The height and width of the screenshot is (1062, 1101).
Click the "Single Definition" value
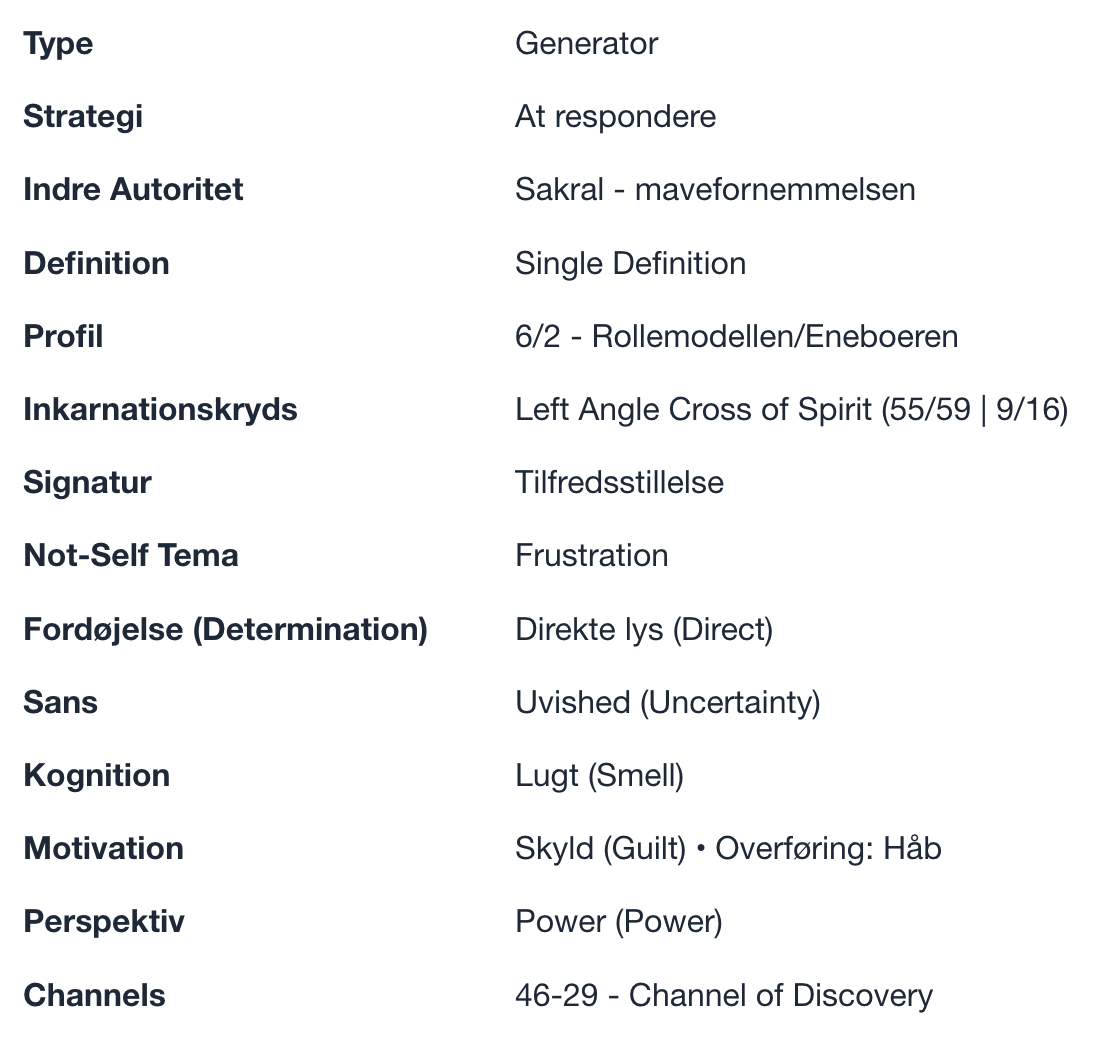pos(630,263)
